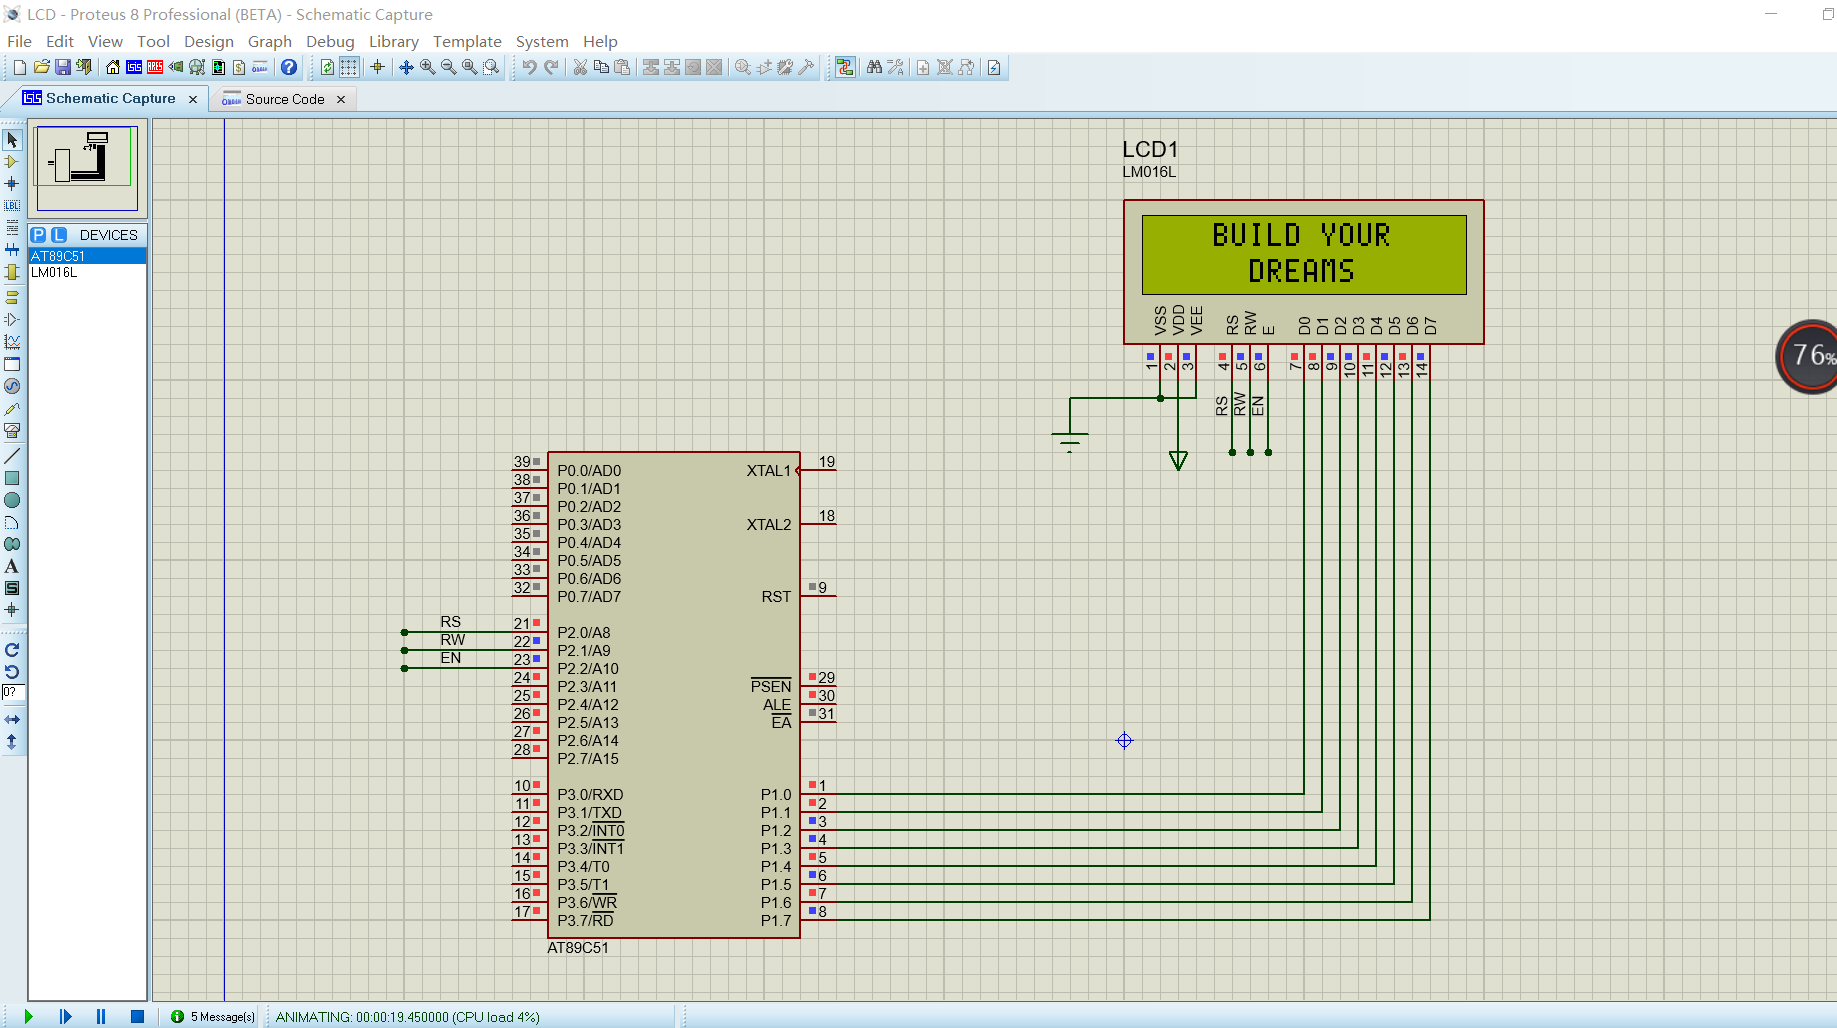1837x1028 pixels.
Task: Click the Search and Tag binoculars icon
Action: coord(874,67)
